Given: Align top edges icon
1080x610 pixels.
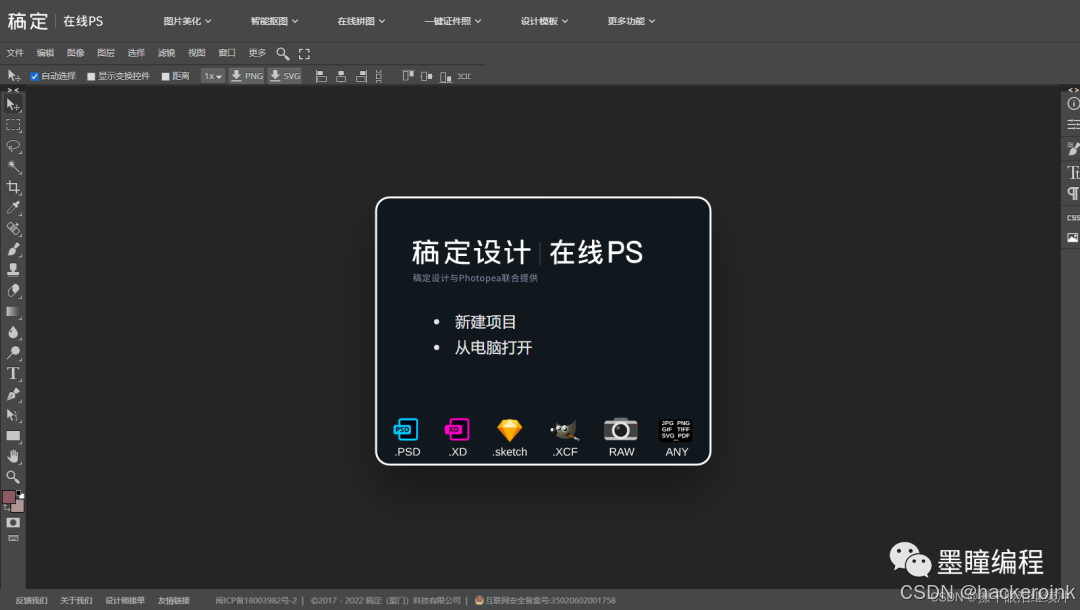Looking at the screenshot, I should tap(408, 76).
